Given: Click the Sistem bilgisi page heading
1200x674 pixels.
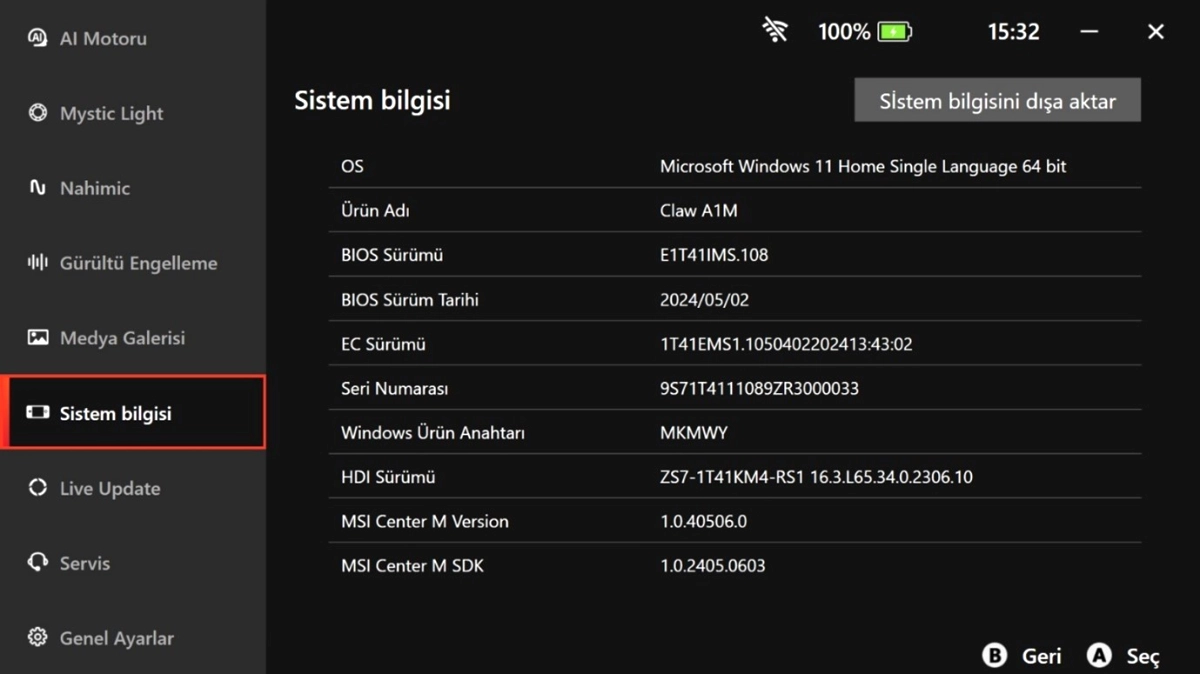Looking at the screenshot, I should (x=372, y=100).
